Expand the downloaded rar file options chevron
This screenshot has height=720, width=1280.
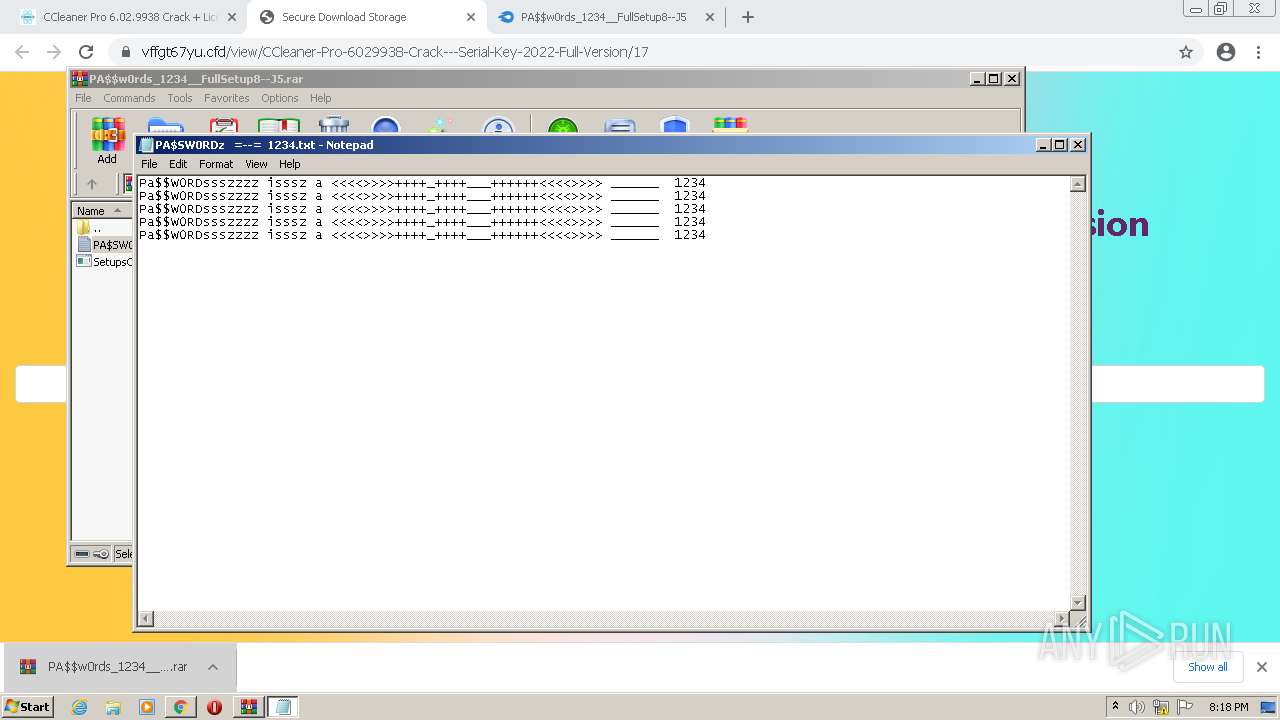tap(213, 667)
